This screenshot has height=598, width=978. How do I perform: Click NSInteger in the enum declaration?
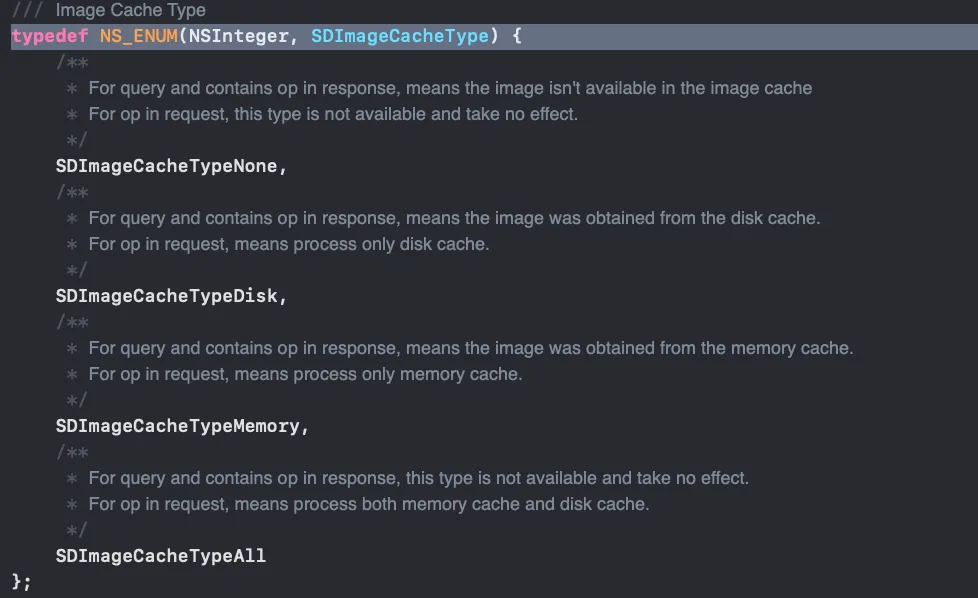238,36
